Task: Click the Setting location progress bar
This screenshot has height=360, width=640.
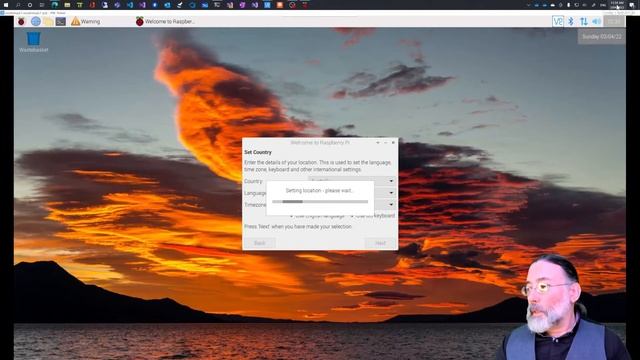Action: pos(320,202)
